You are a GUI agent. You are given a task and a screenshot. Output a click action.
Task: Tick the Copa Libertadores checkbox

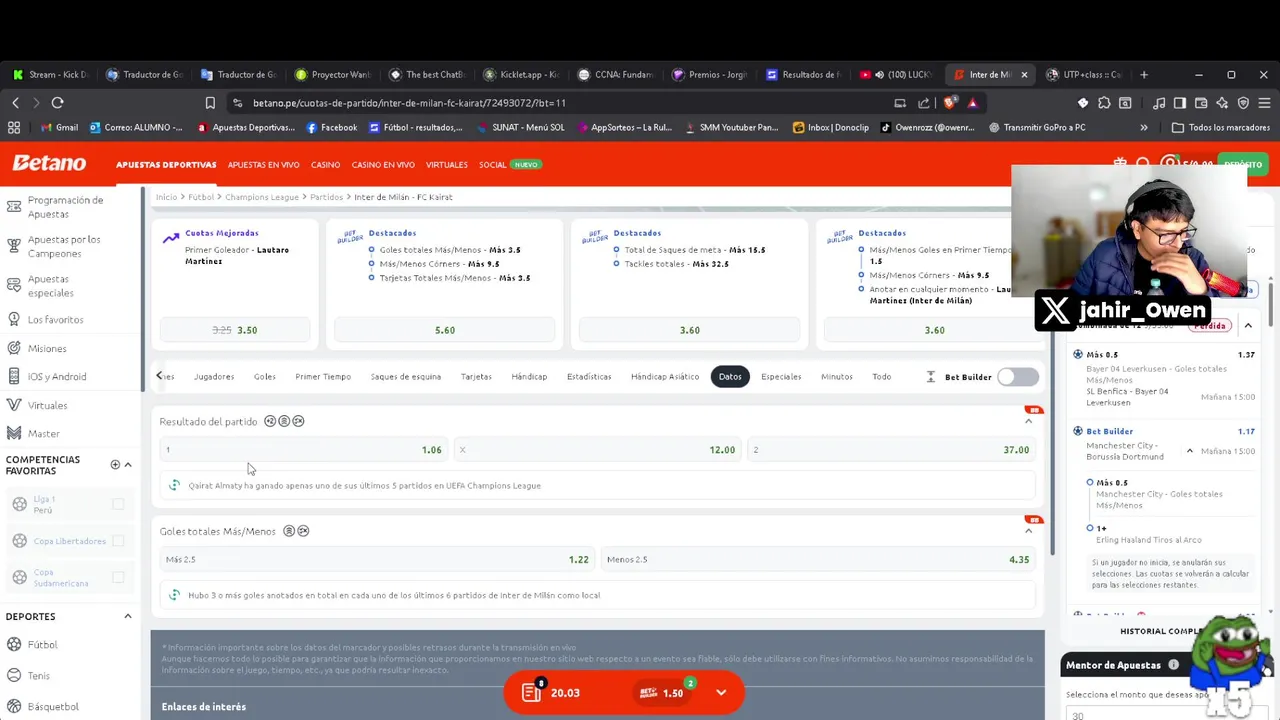click(x=118, y=541)
